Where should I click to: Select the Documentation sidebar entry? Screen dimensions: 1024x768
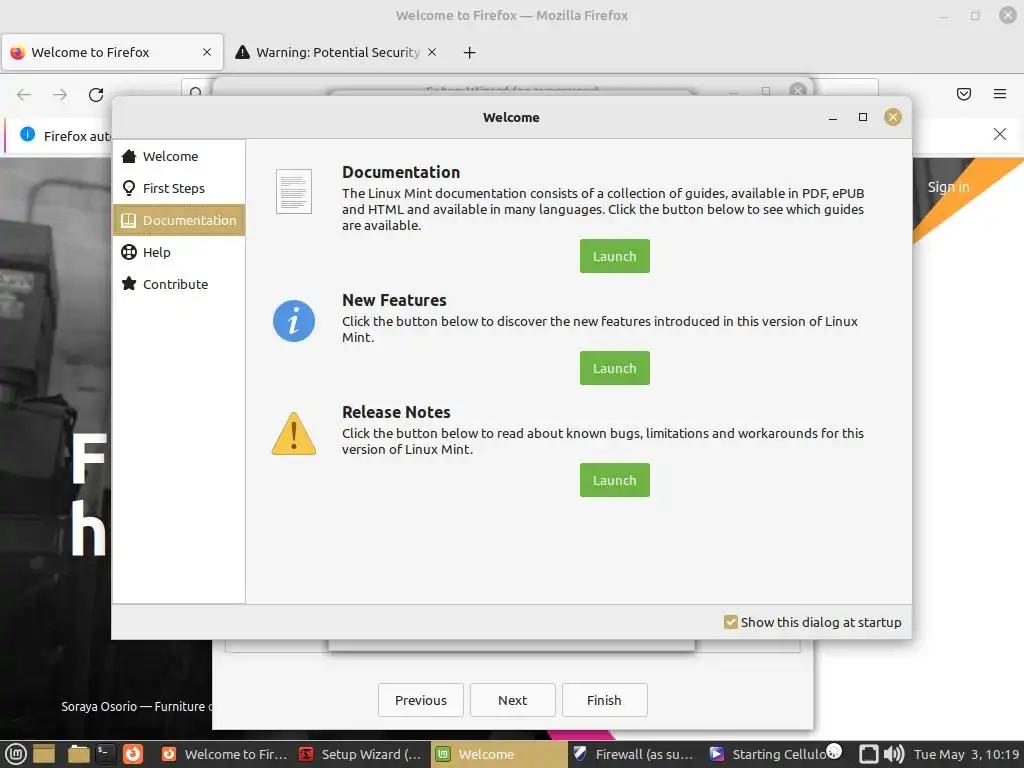pyautogui.click(x=178, y=220)
